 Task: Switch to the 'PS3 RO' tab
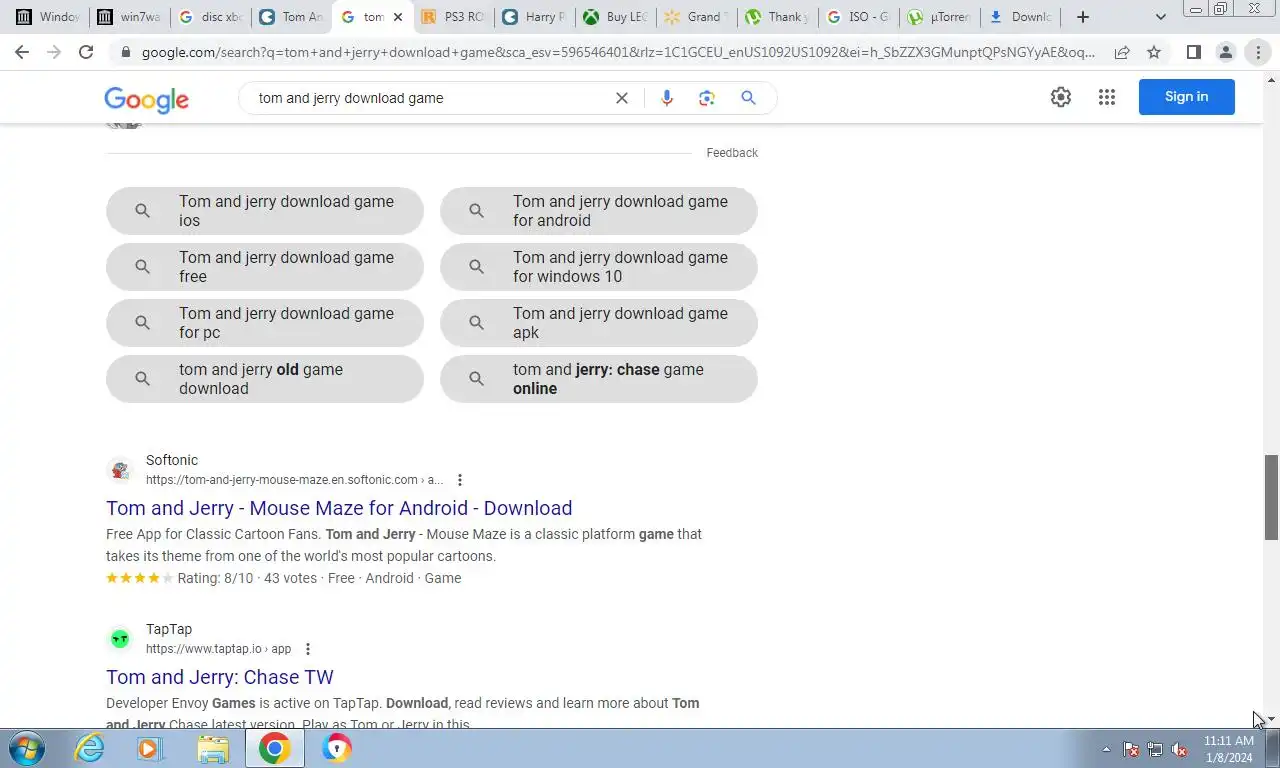click(453, 17)
